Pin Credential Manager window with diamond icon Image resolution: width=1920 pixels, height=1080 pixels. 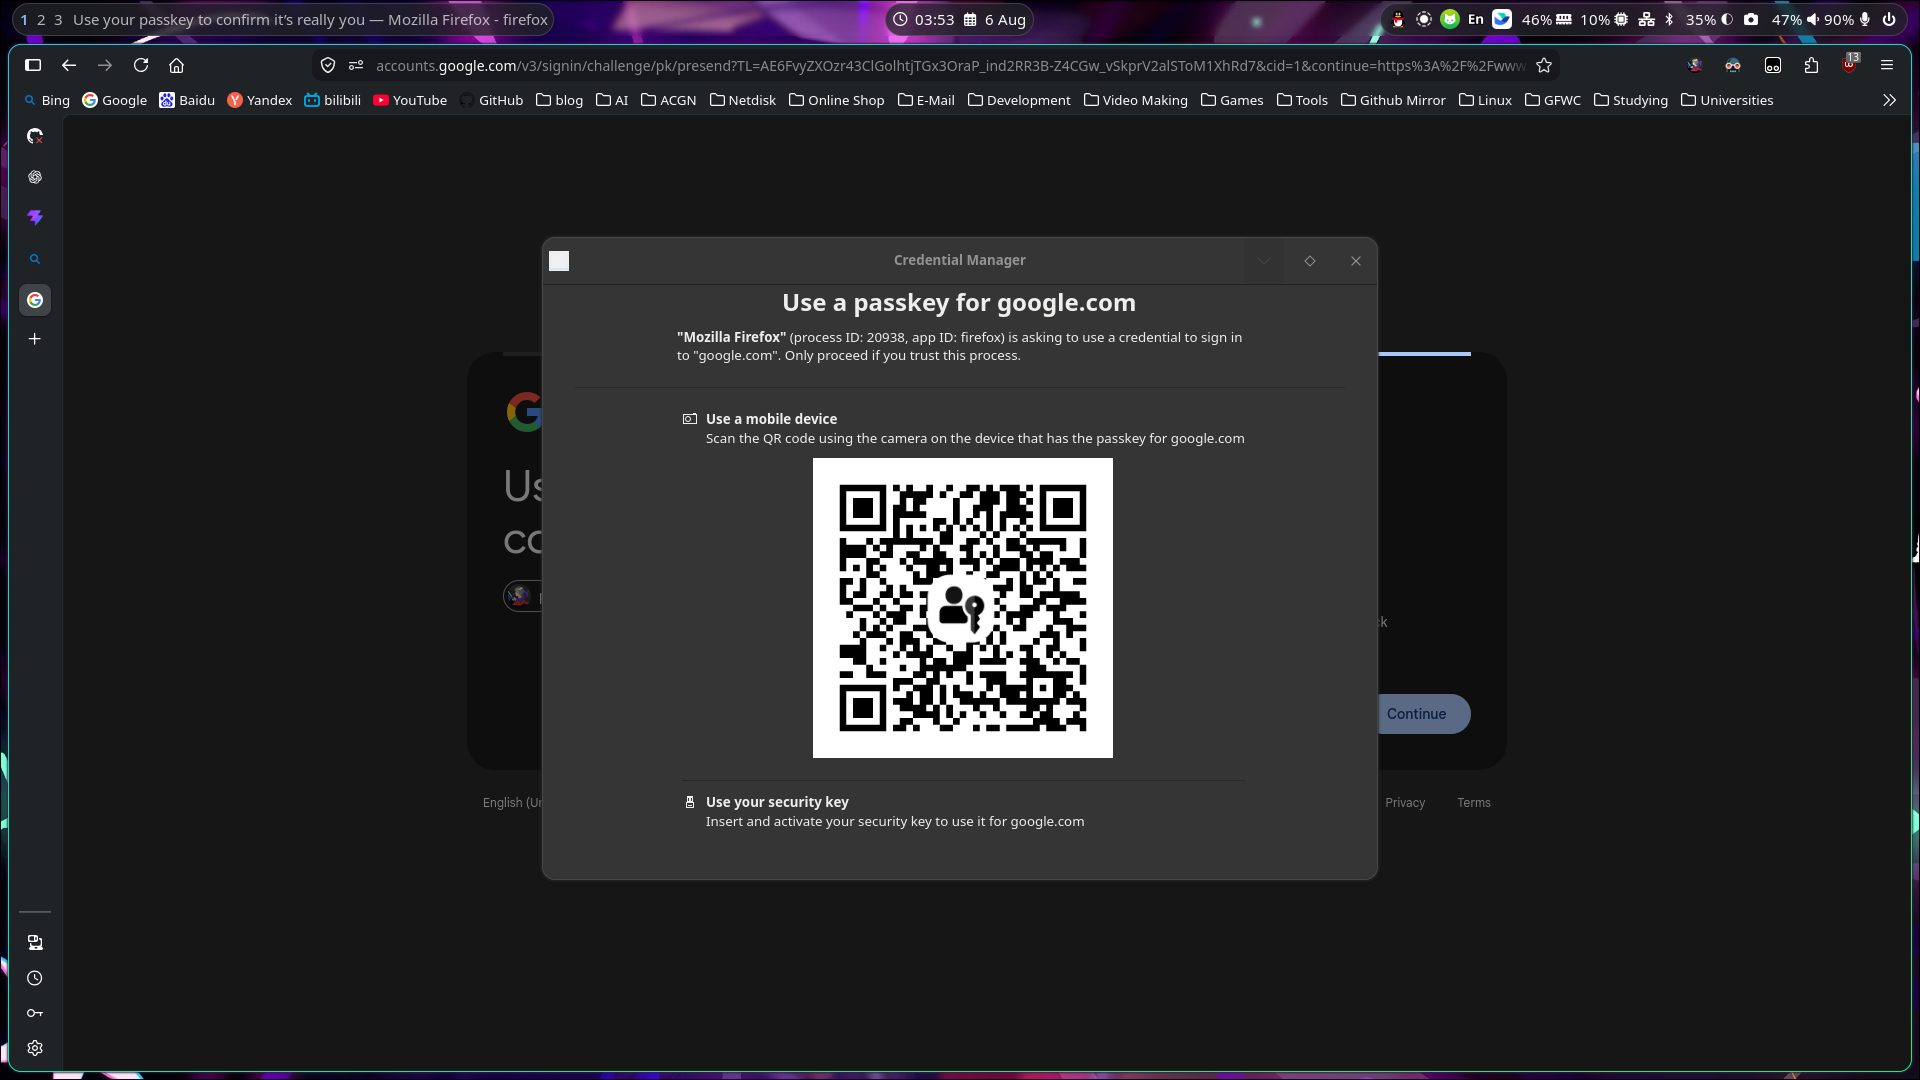click(1310, 261)
